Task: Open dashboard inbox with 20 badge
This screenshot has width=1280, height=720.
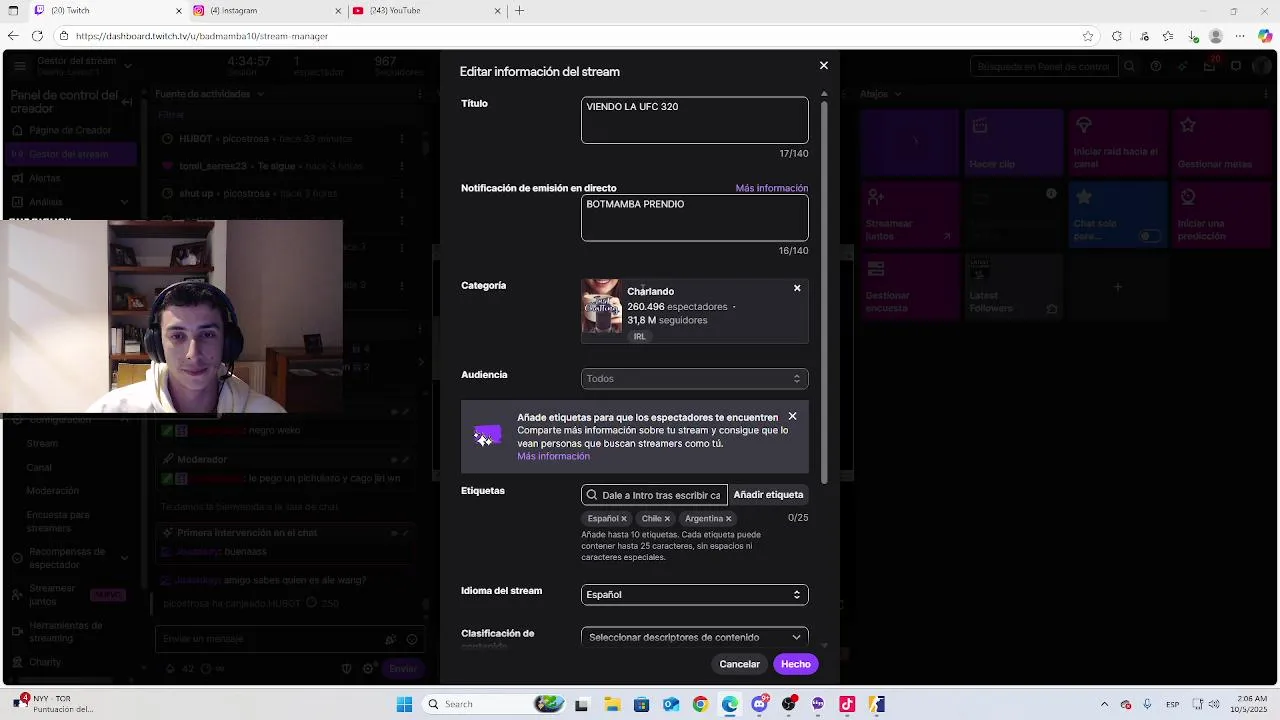Action: [x=1209, y=66]
